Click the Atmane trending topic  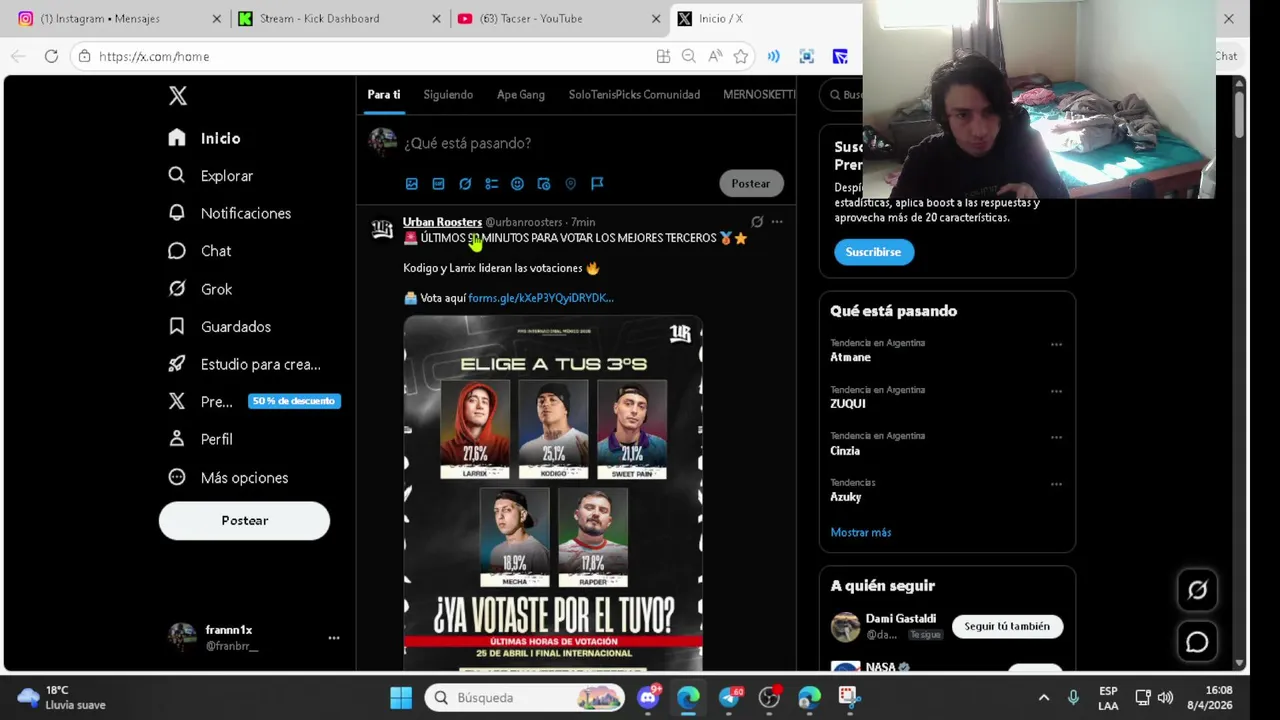point(850,357)
